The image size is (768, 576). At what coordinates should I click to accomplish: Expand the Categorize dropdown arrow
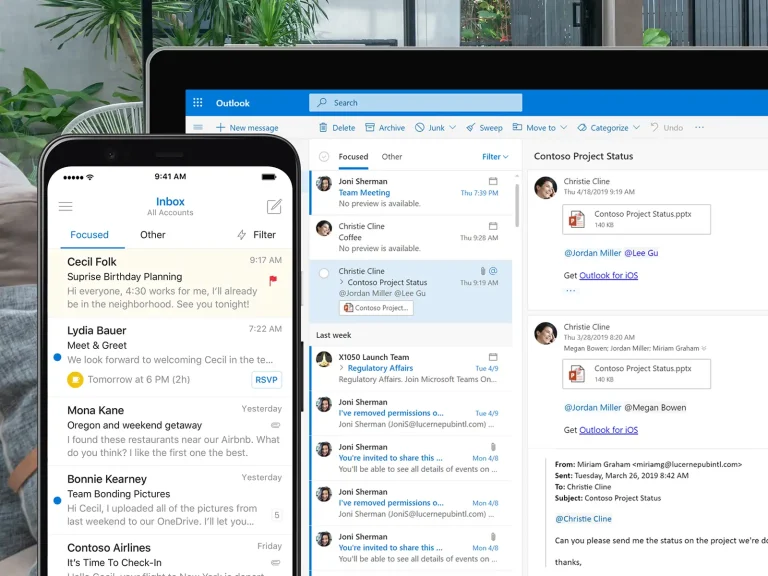point(636,127)
